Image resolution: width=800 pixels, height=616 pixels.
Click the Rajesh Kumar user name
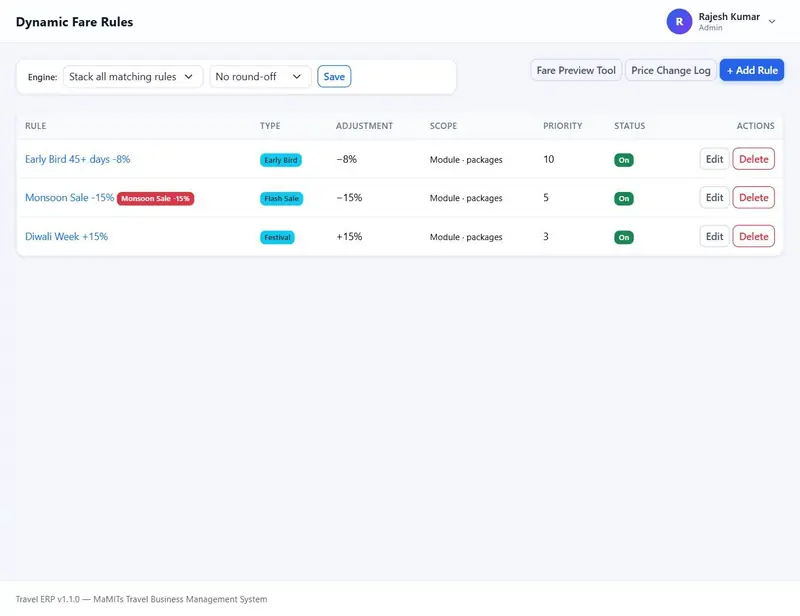(x=729, y=17)
